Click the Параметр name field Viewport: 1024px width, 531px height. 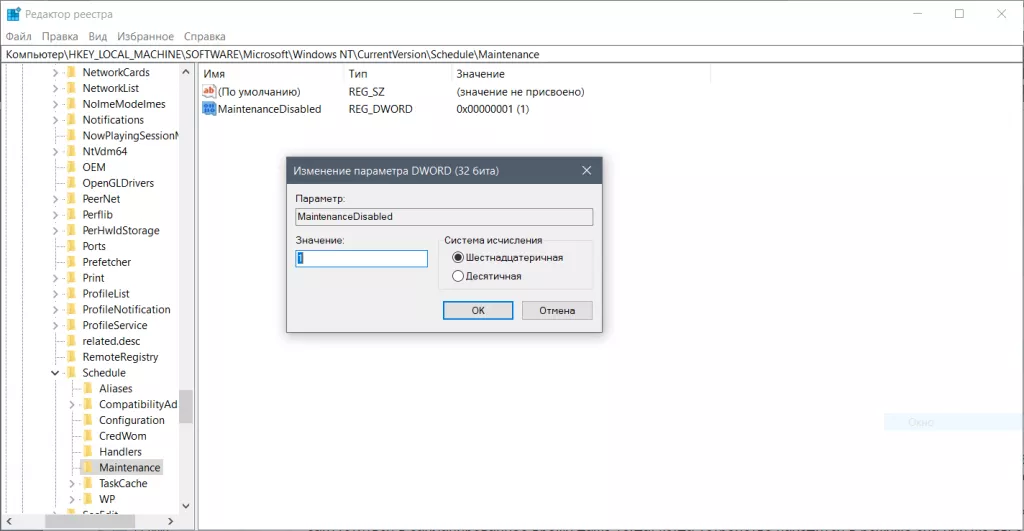[x=444, y=216]
